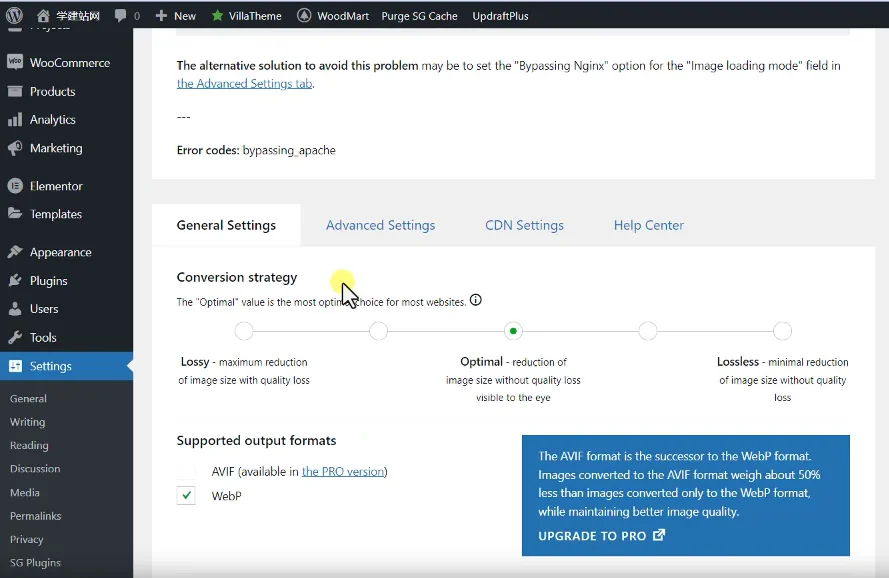Tick the AVIF output format checkbox
889x578 pixels.
click(186, 471)
